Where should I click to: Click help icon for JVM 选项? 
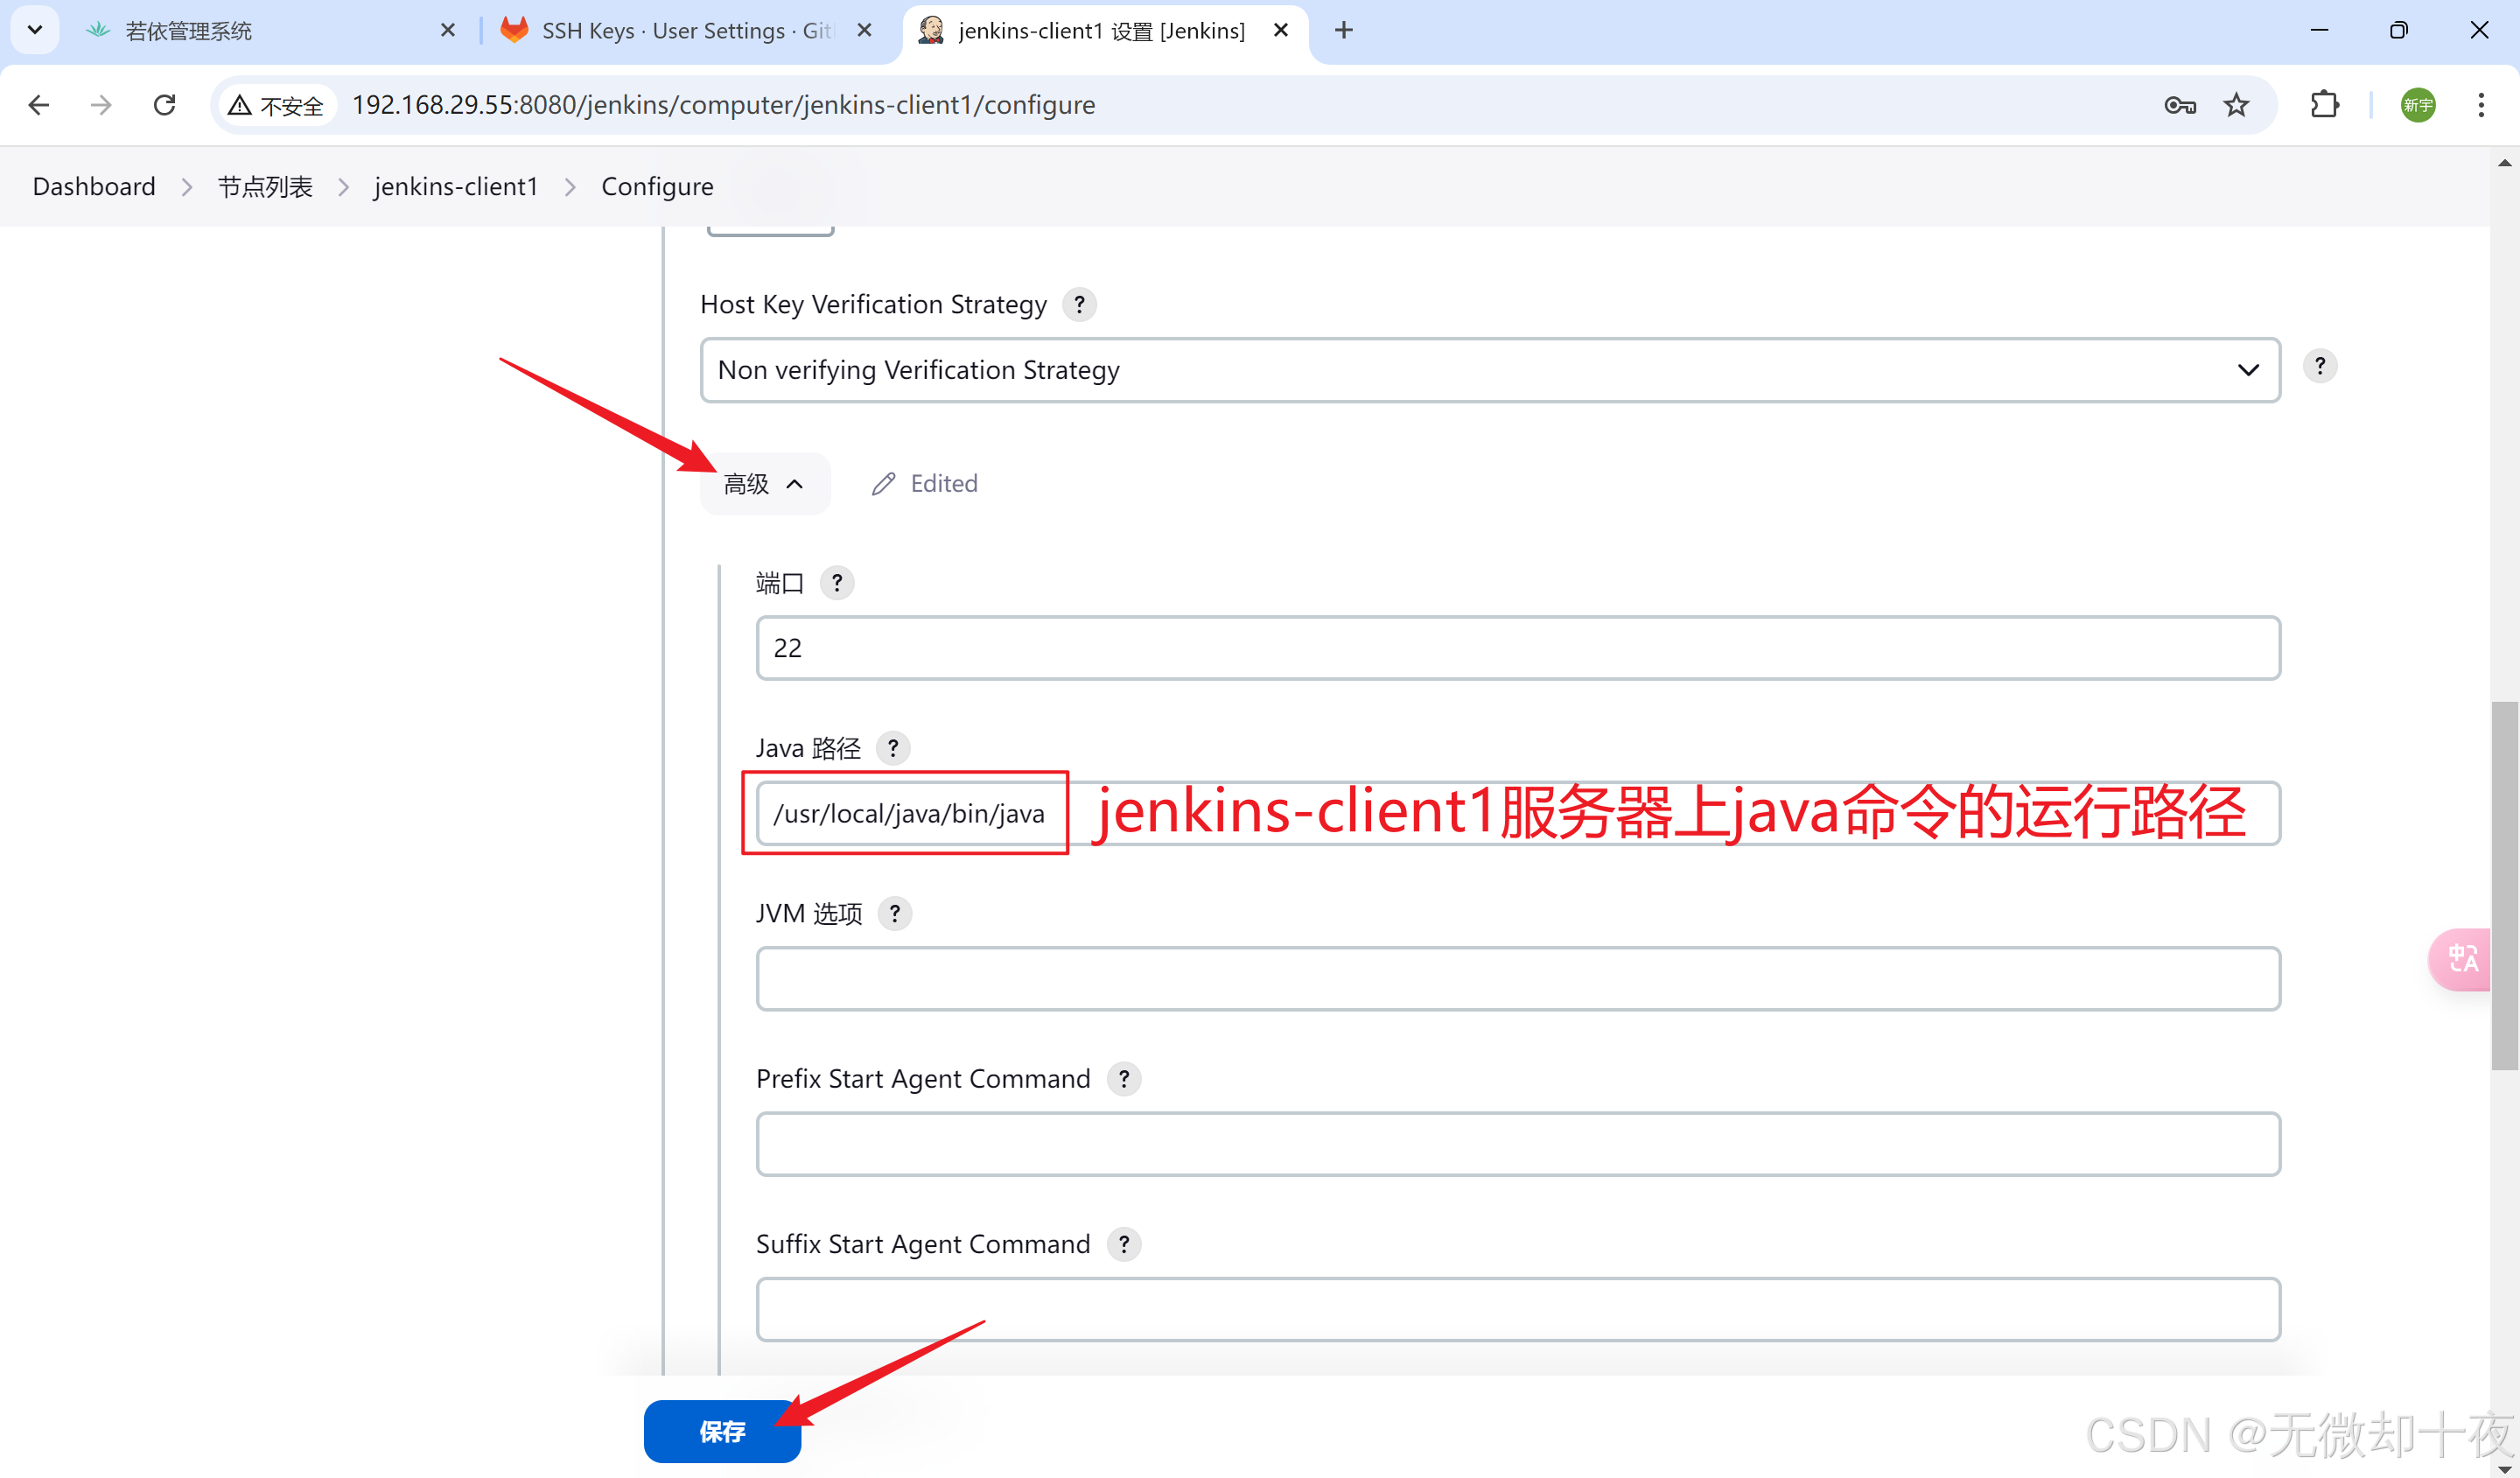point(894,913)
